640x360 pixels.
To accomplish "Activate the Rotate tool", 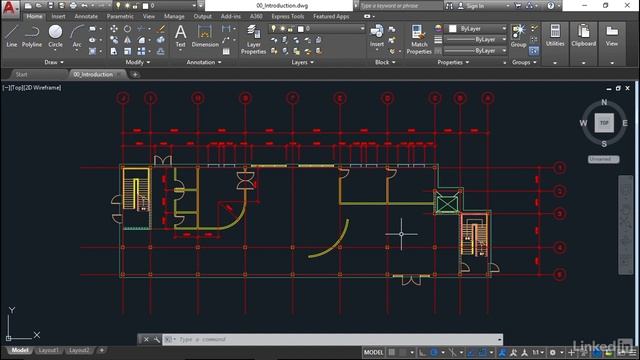I will click(x=128, y=29).
